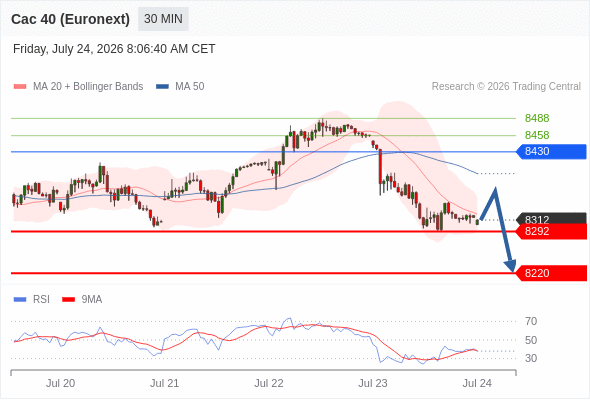Screen dimensions: 590x400
Task: Click the RSI 70 level label
Action: [531, 321]
